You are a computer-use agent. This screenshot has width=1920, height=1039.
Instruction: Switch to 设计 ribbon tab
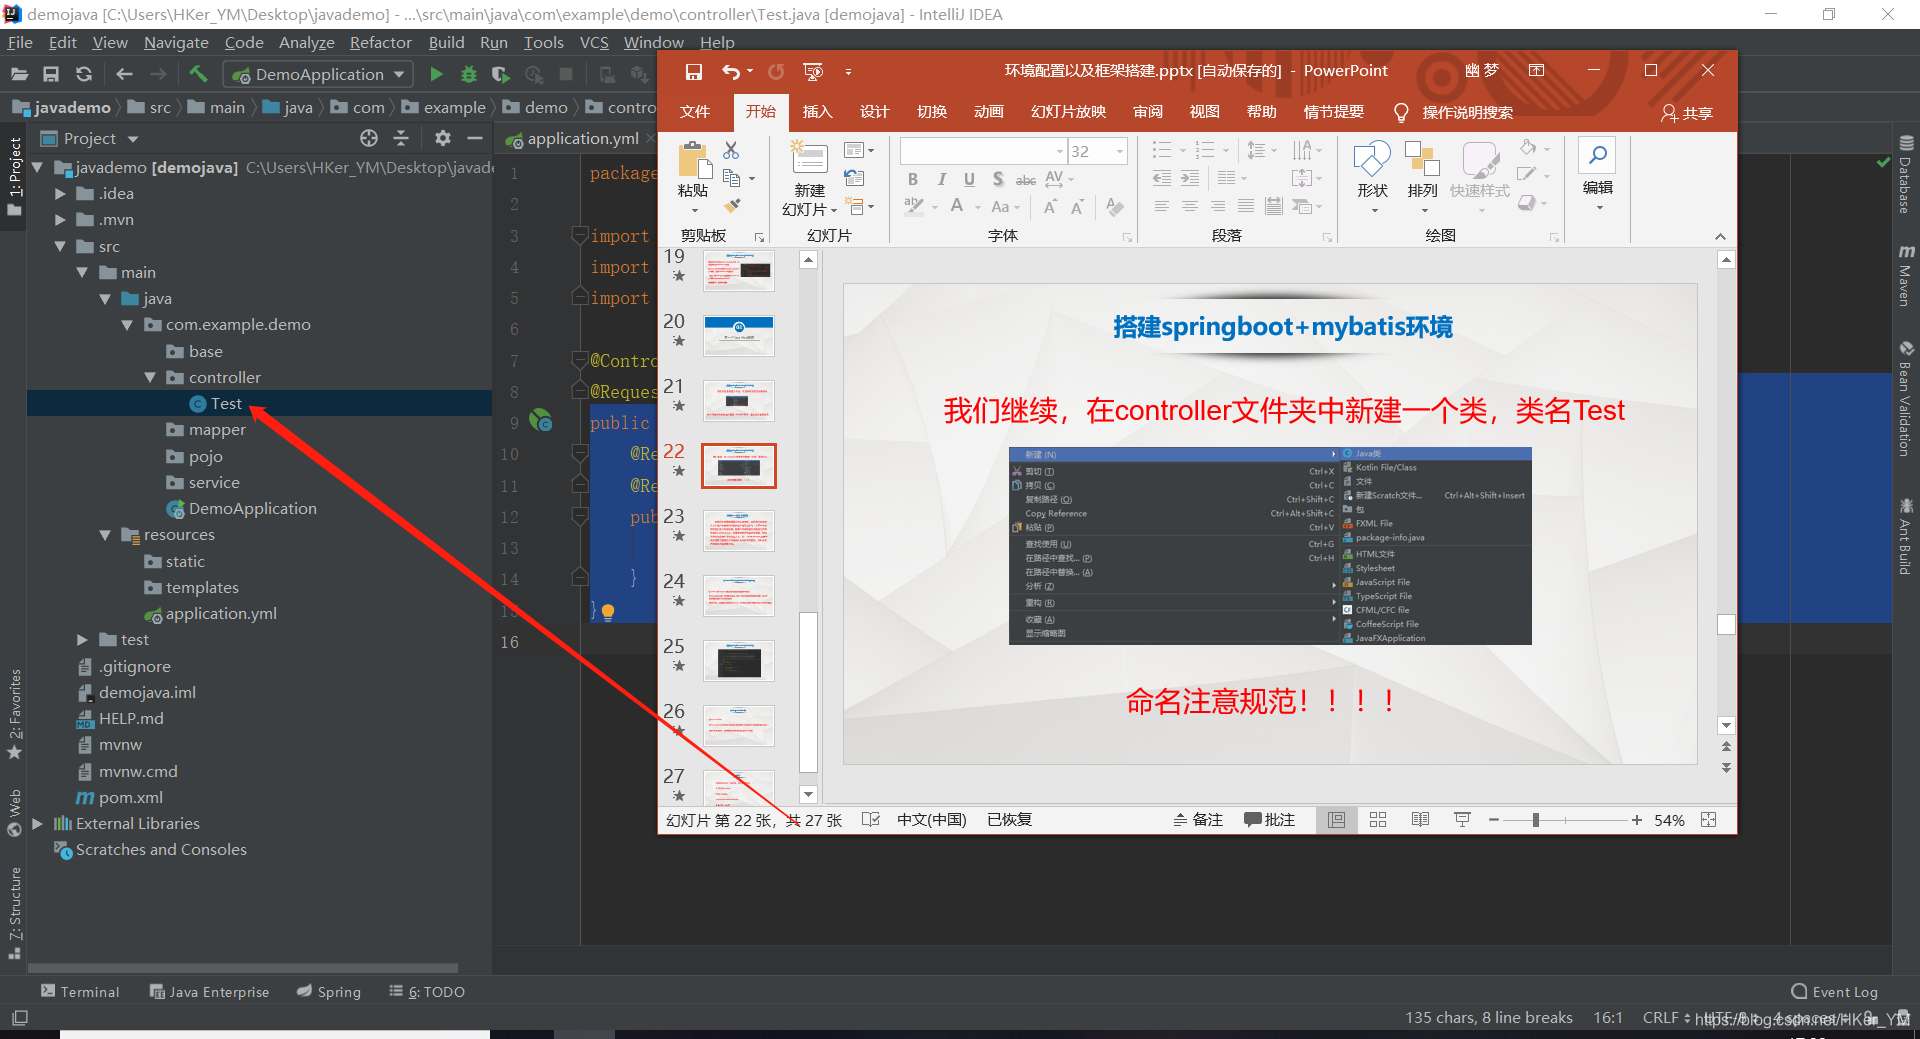coord(874,112)
